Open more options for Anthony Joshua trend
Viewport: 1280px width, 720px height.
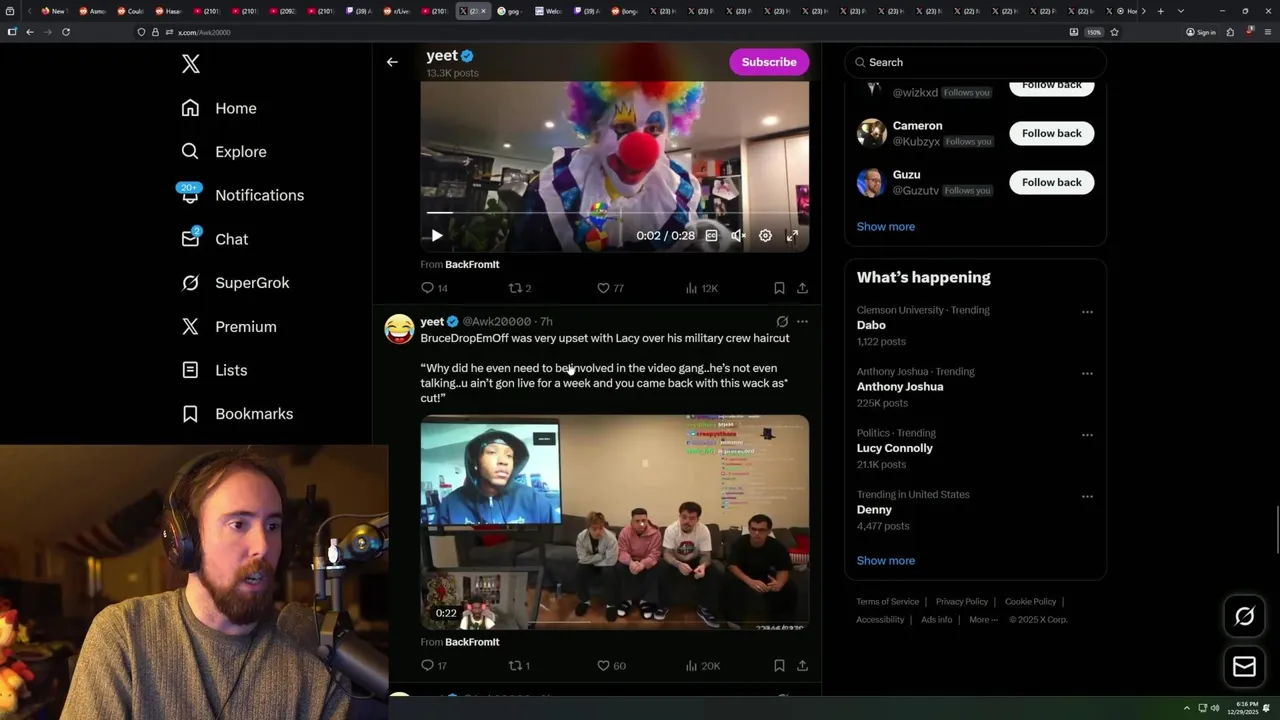tap(1087, 373)
